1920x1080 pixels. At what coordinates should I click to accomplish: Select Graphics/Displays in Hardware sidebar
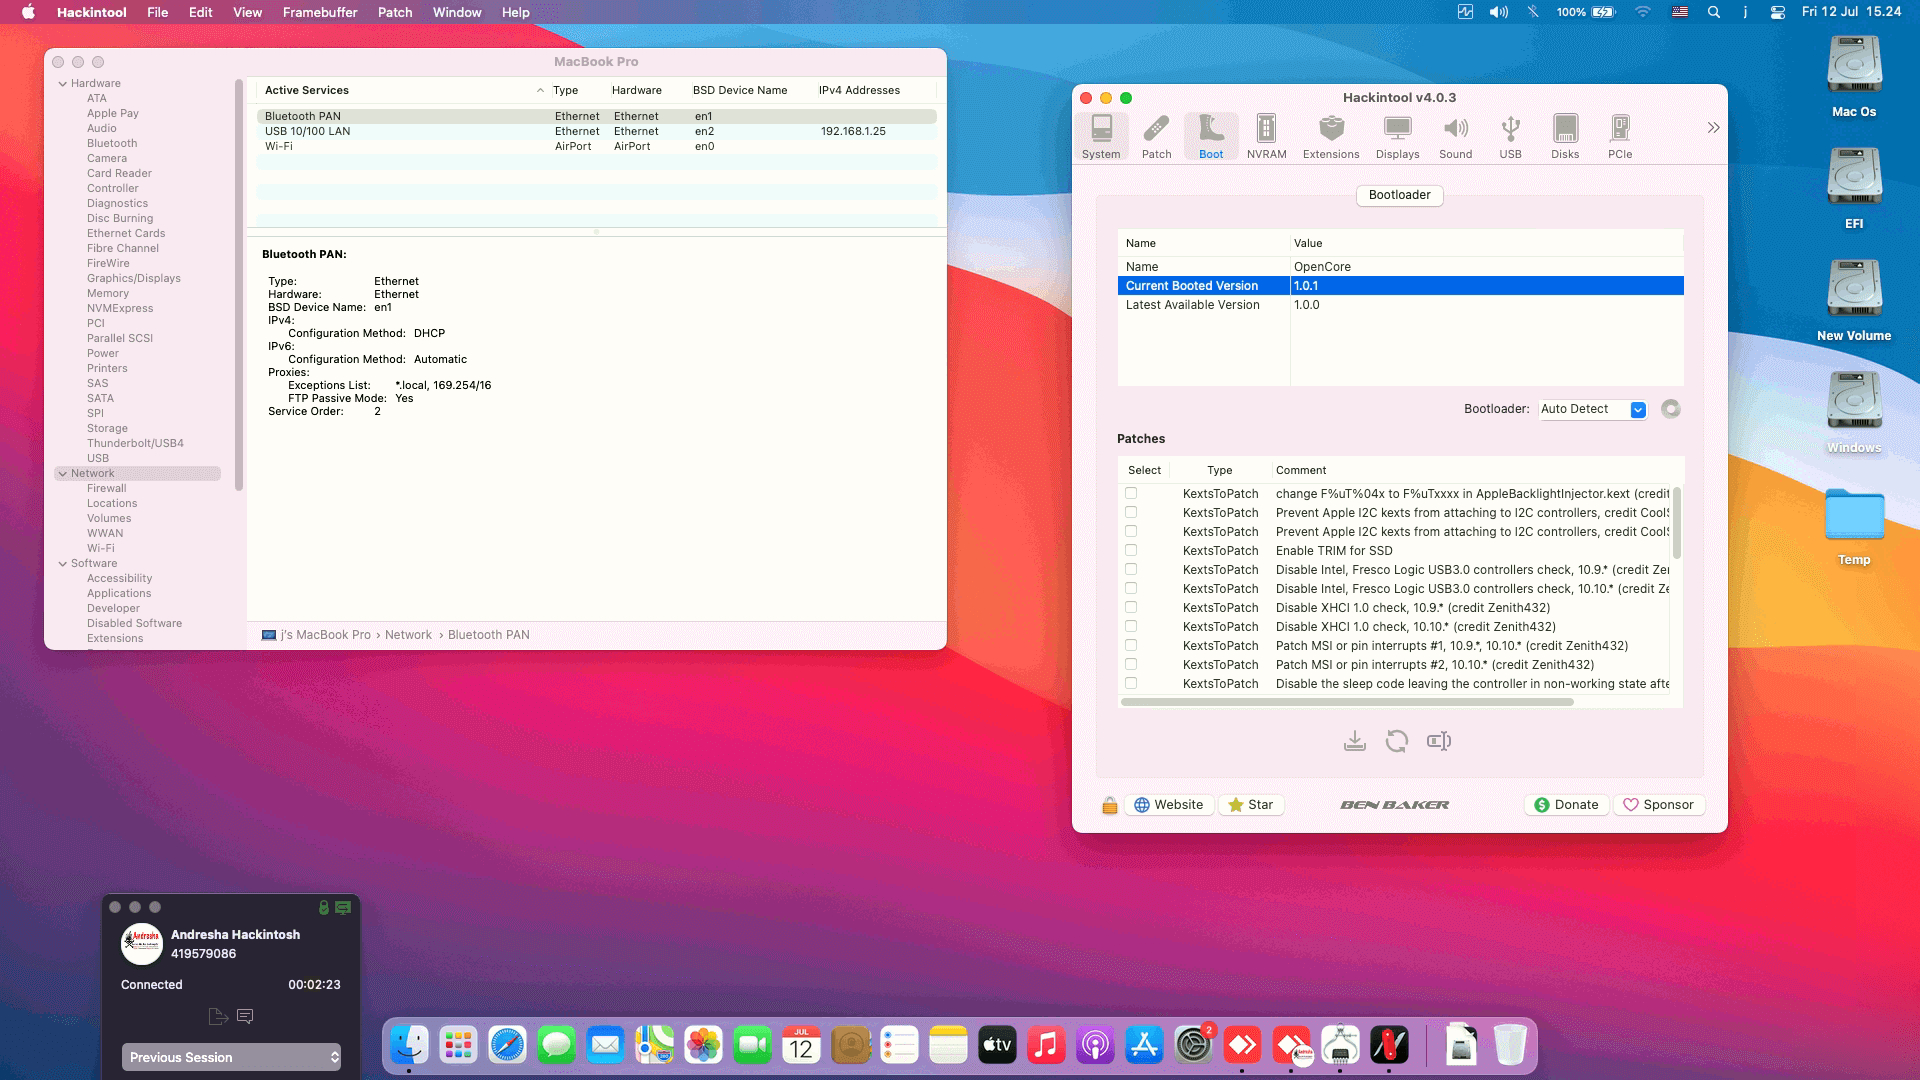134,279
